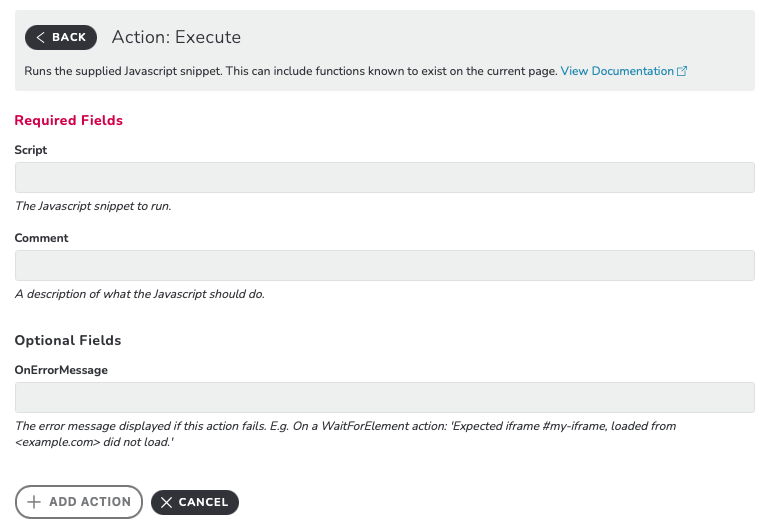Click the error message help text with example.com

pyautogui.click(x=345, y=434)
